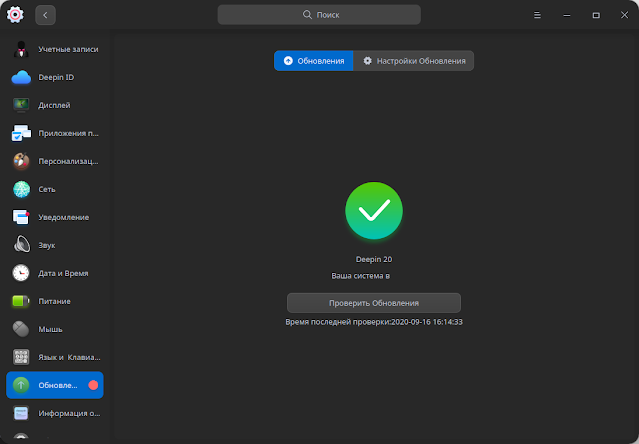Open the Персонализация palette icon
This screenshot has width=639, height=444.
pos(21,161)
